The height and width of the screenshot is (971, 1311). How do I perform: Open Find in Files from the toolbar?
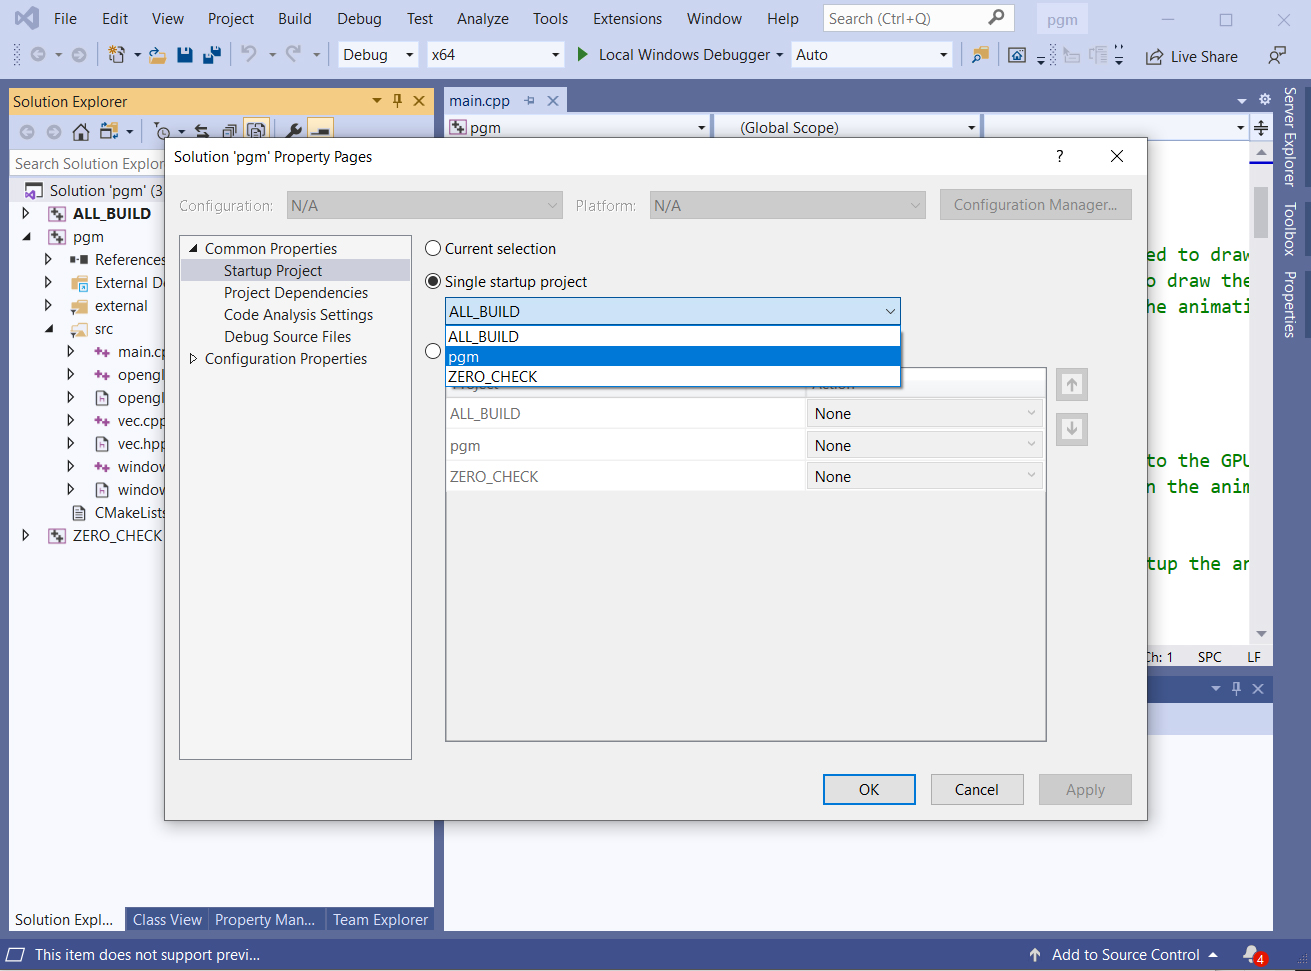click(980, 55)
